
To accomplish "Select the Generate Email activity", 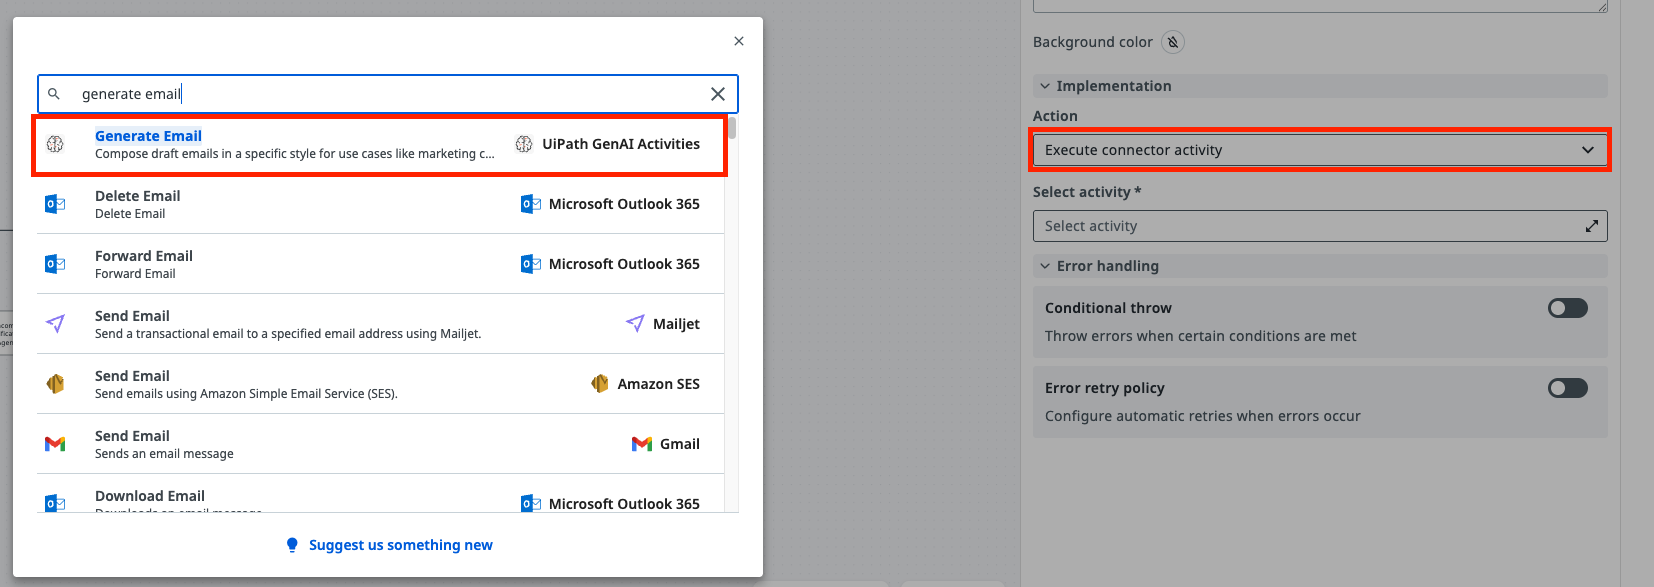I will pos(380,144).
